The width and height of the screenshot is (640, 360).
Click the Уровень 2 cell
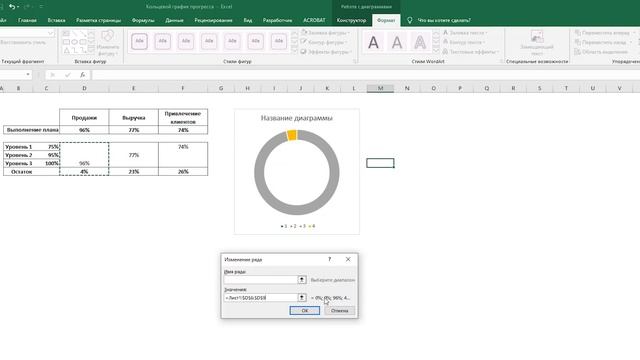pos(19,155)
